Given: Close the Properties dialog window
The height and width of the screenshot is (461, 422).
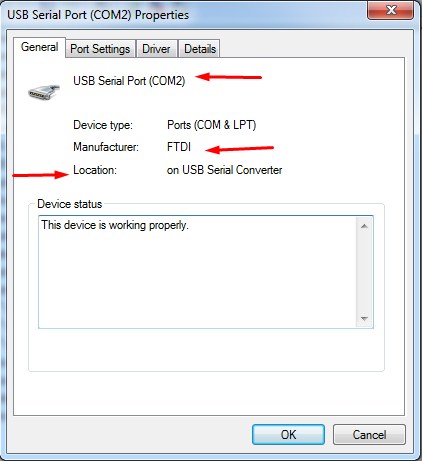Looking at the screenshot, I should 390,10.
